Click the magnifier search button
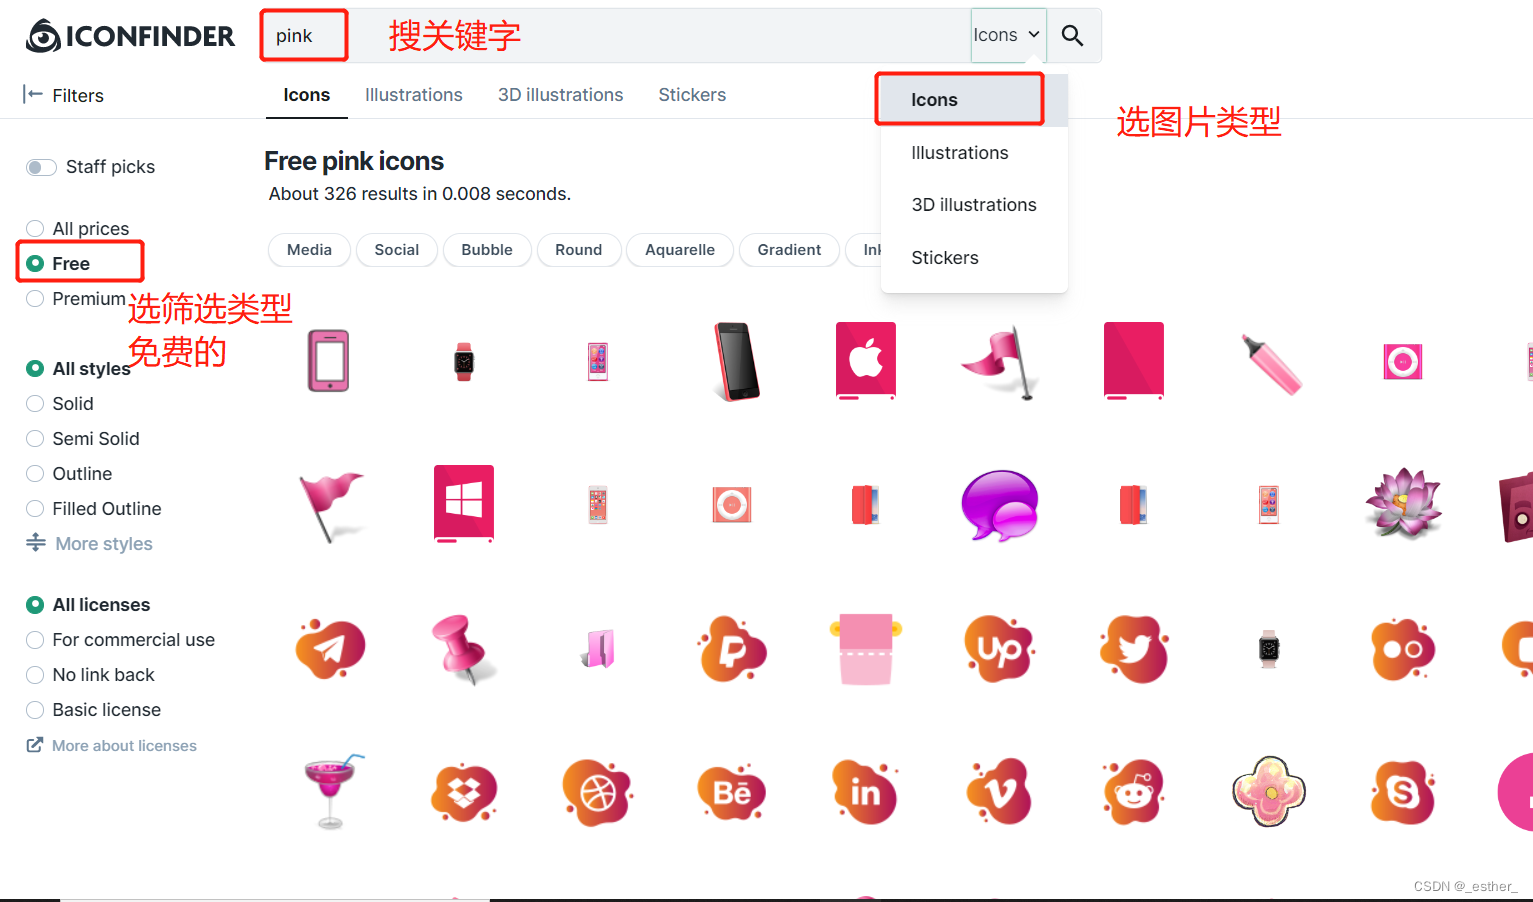 coord(1072,36)
